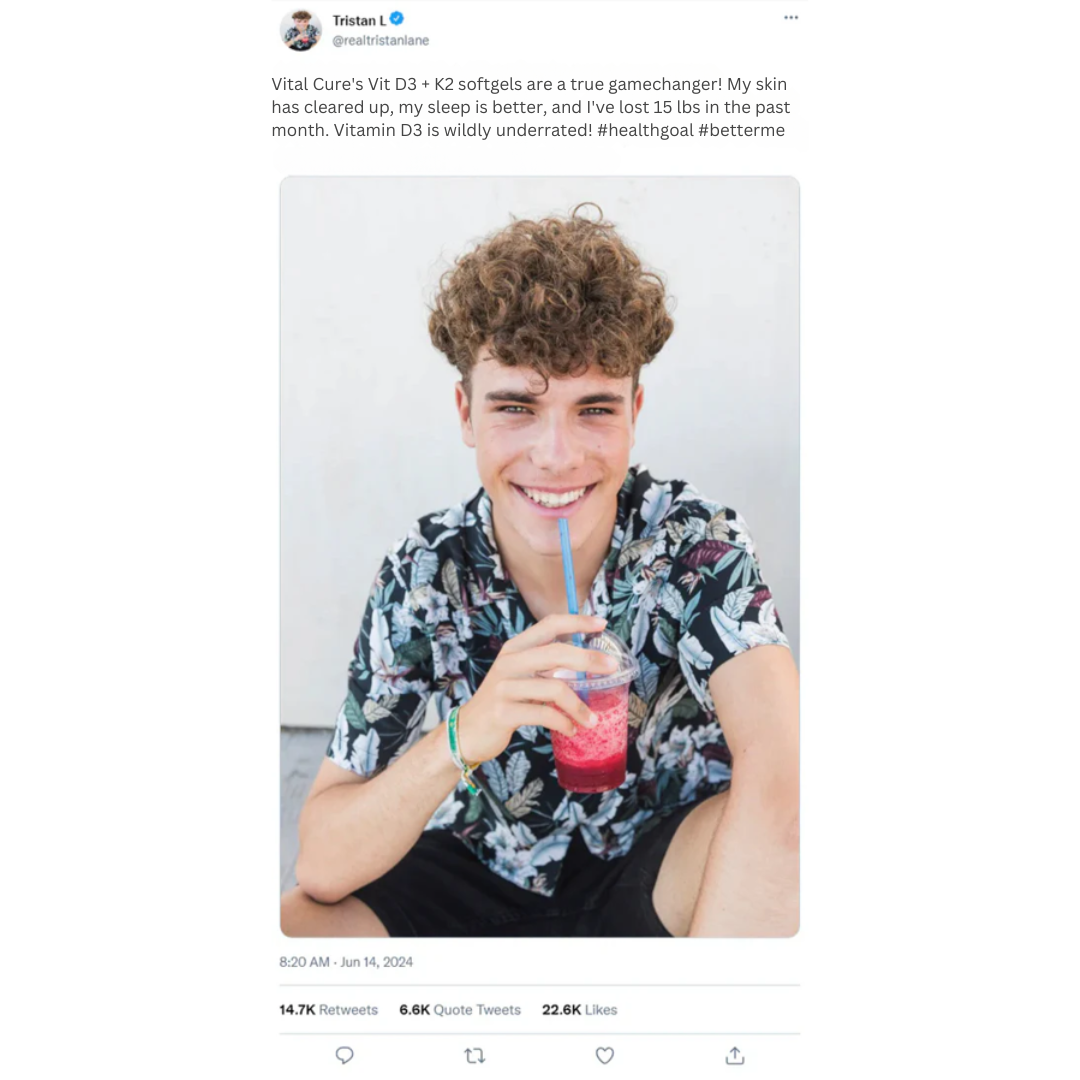View the 14.7K Retweets list
1080x1080 pixels.
(x=329, y=1010)
